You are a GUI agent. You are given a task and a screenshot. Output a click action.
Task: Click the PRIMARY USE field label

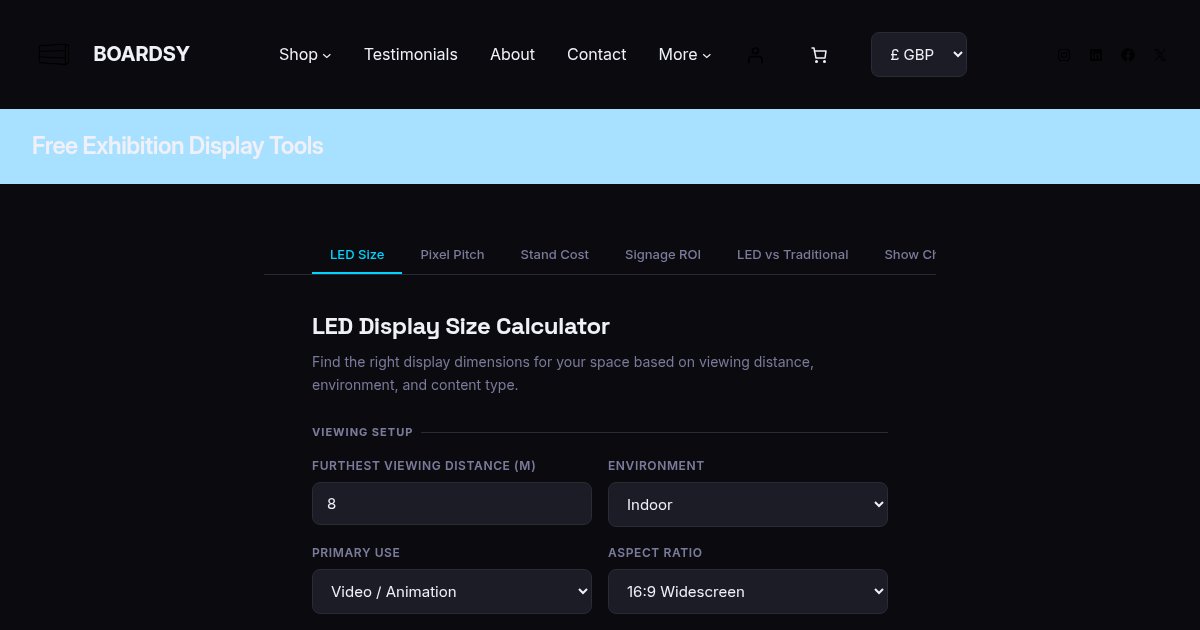pos(356,553)
